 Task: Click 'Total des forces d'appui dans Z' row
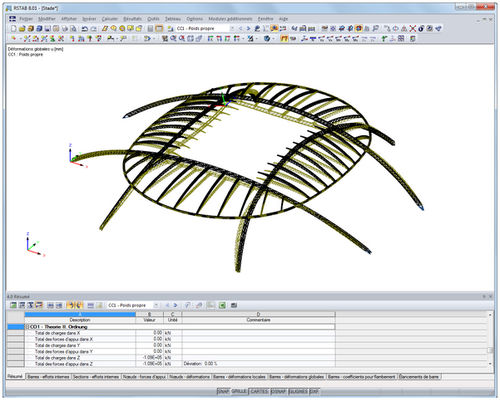click(180, 364)
